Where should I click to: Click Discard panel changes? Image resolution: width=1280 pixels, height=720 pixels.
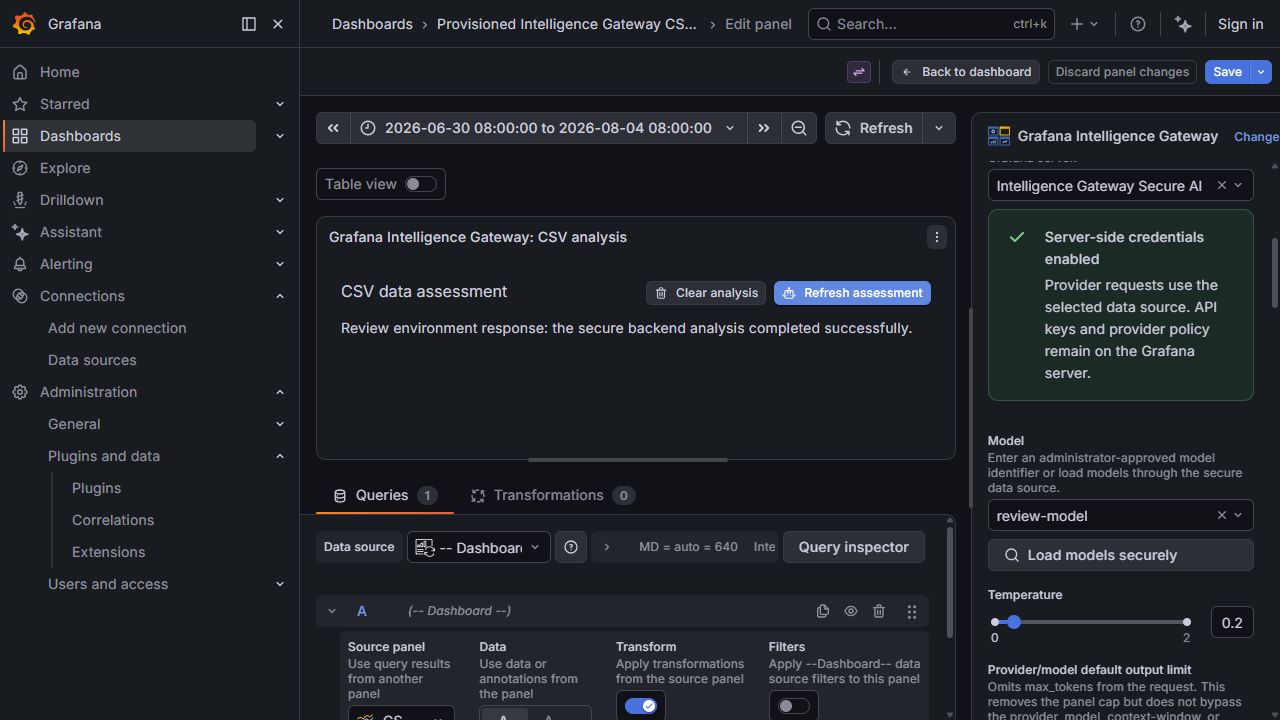point(1122,72)
